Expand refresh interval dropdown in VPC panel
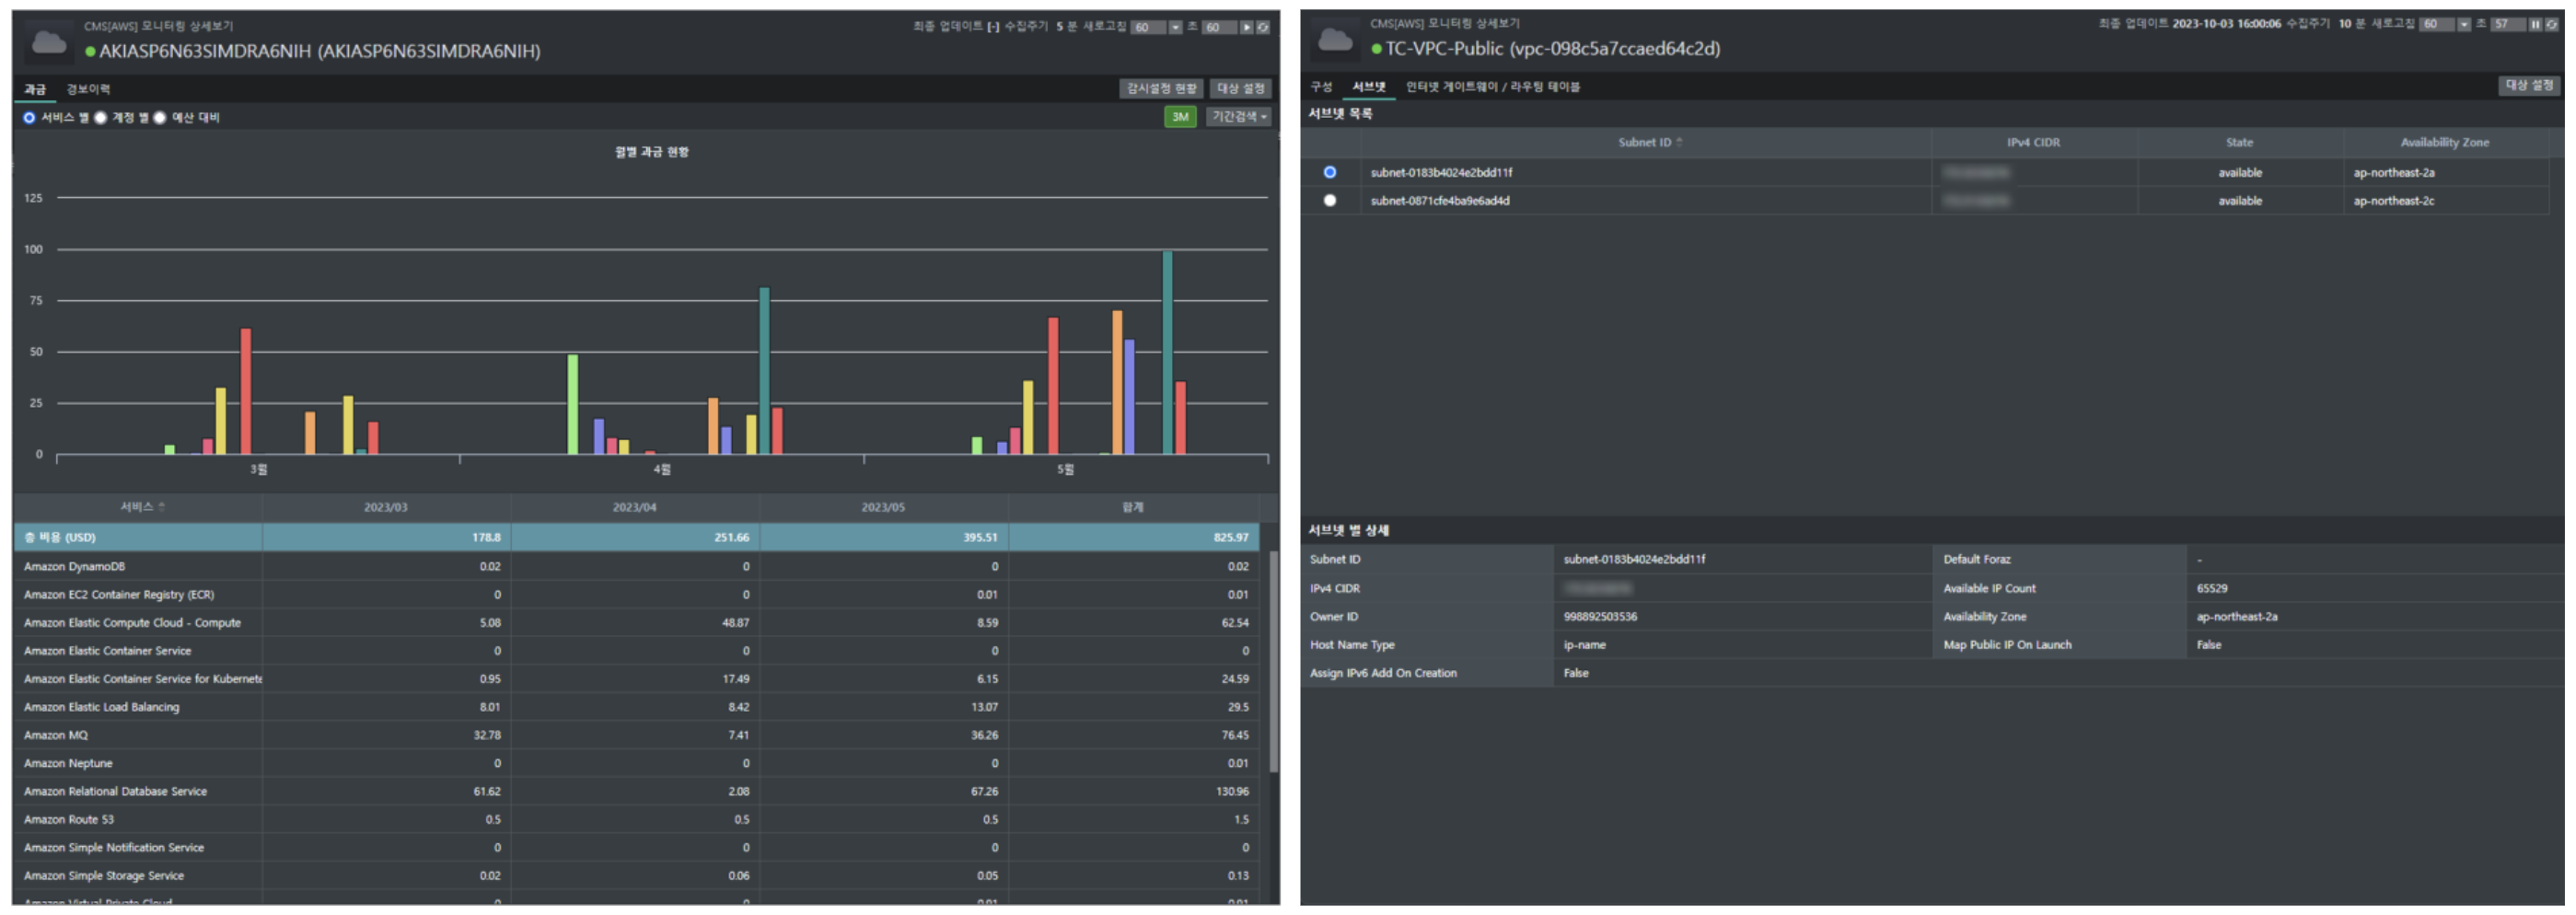 2463,24
